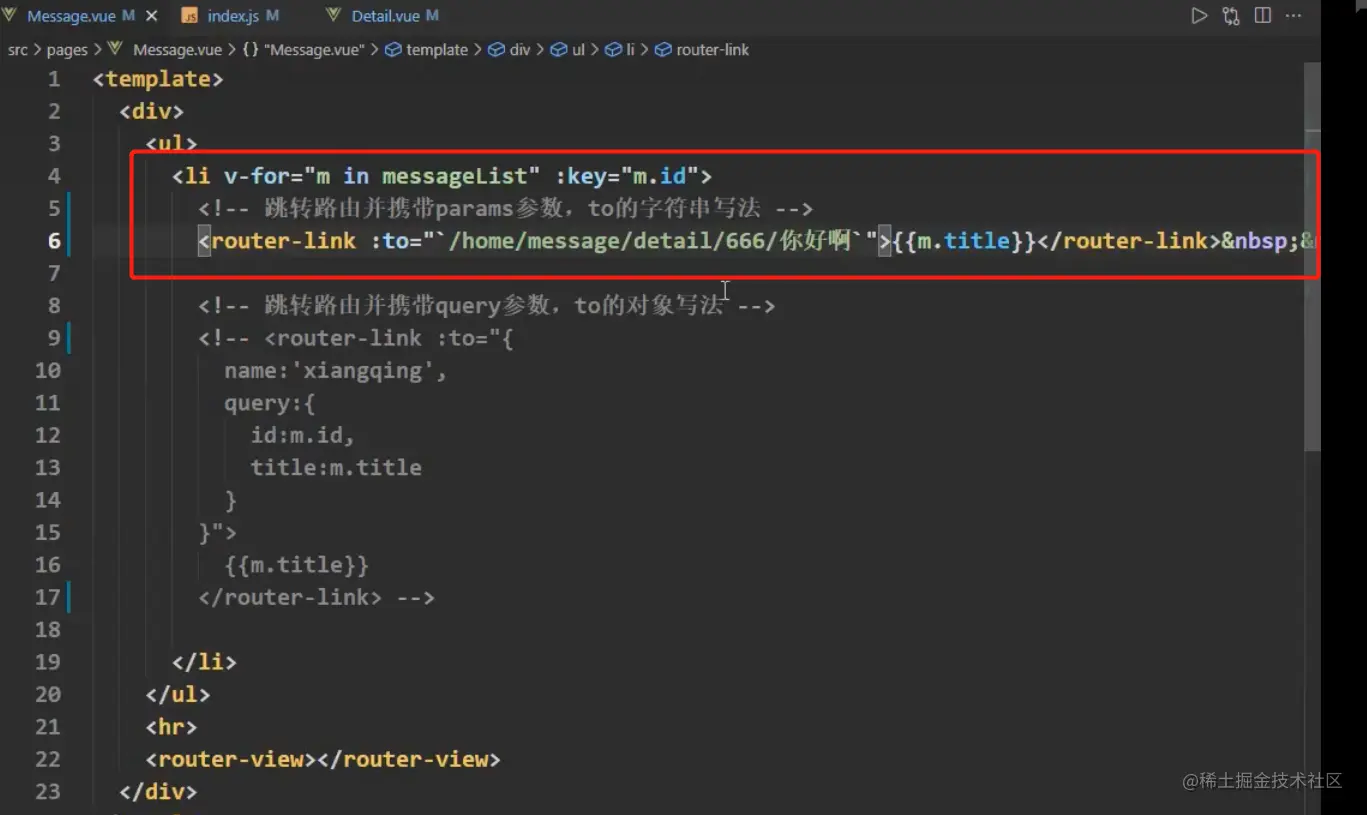Image resolution: width=1367 pixels, height=815 pixels.
Task: Click line number 12 in the gutter
Action: point(48,435)
